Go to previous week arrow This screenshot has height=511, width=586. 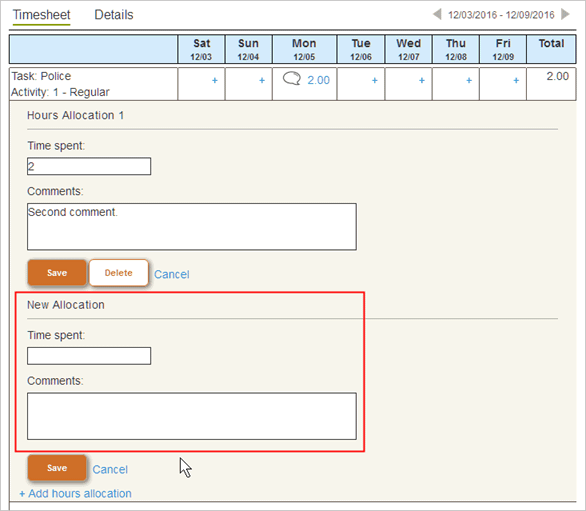point(437,15)
